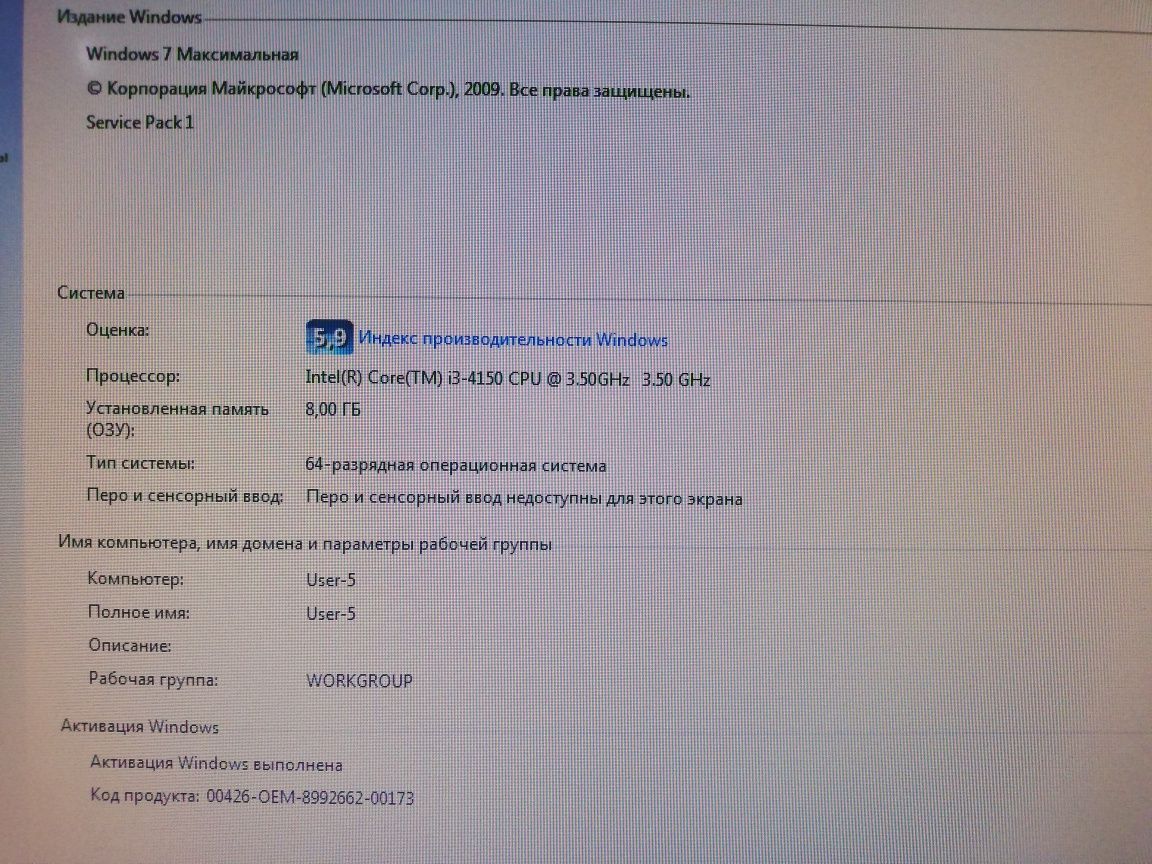This screenshot has height=864, width=1152.
Task: Click the 'Перо и сенсорный ввод:' label
Action: [x=185, y=496]
